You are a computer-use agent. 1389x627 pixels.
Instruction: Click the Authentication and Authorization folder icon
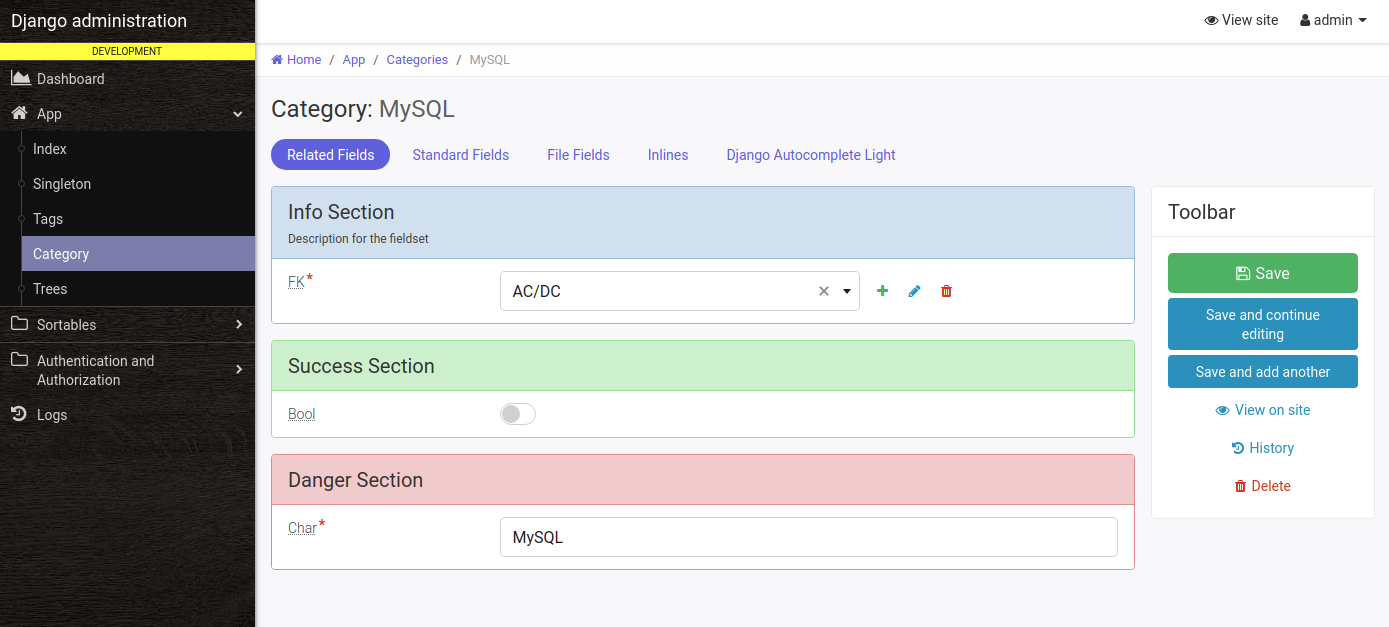[19, 360]
